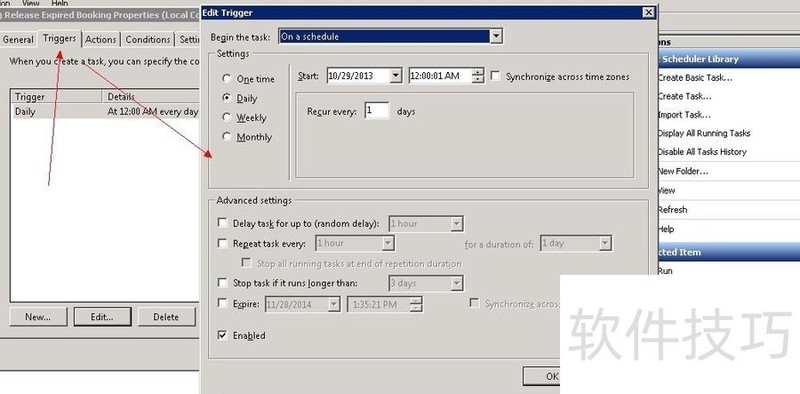Toggle the Enabled checkbox
Viewport: 800px width, 394px height.
[x=222, y=335]
